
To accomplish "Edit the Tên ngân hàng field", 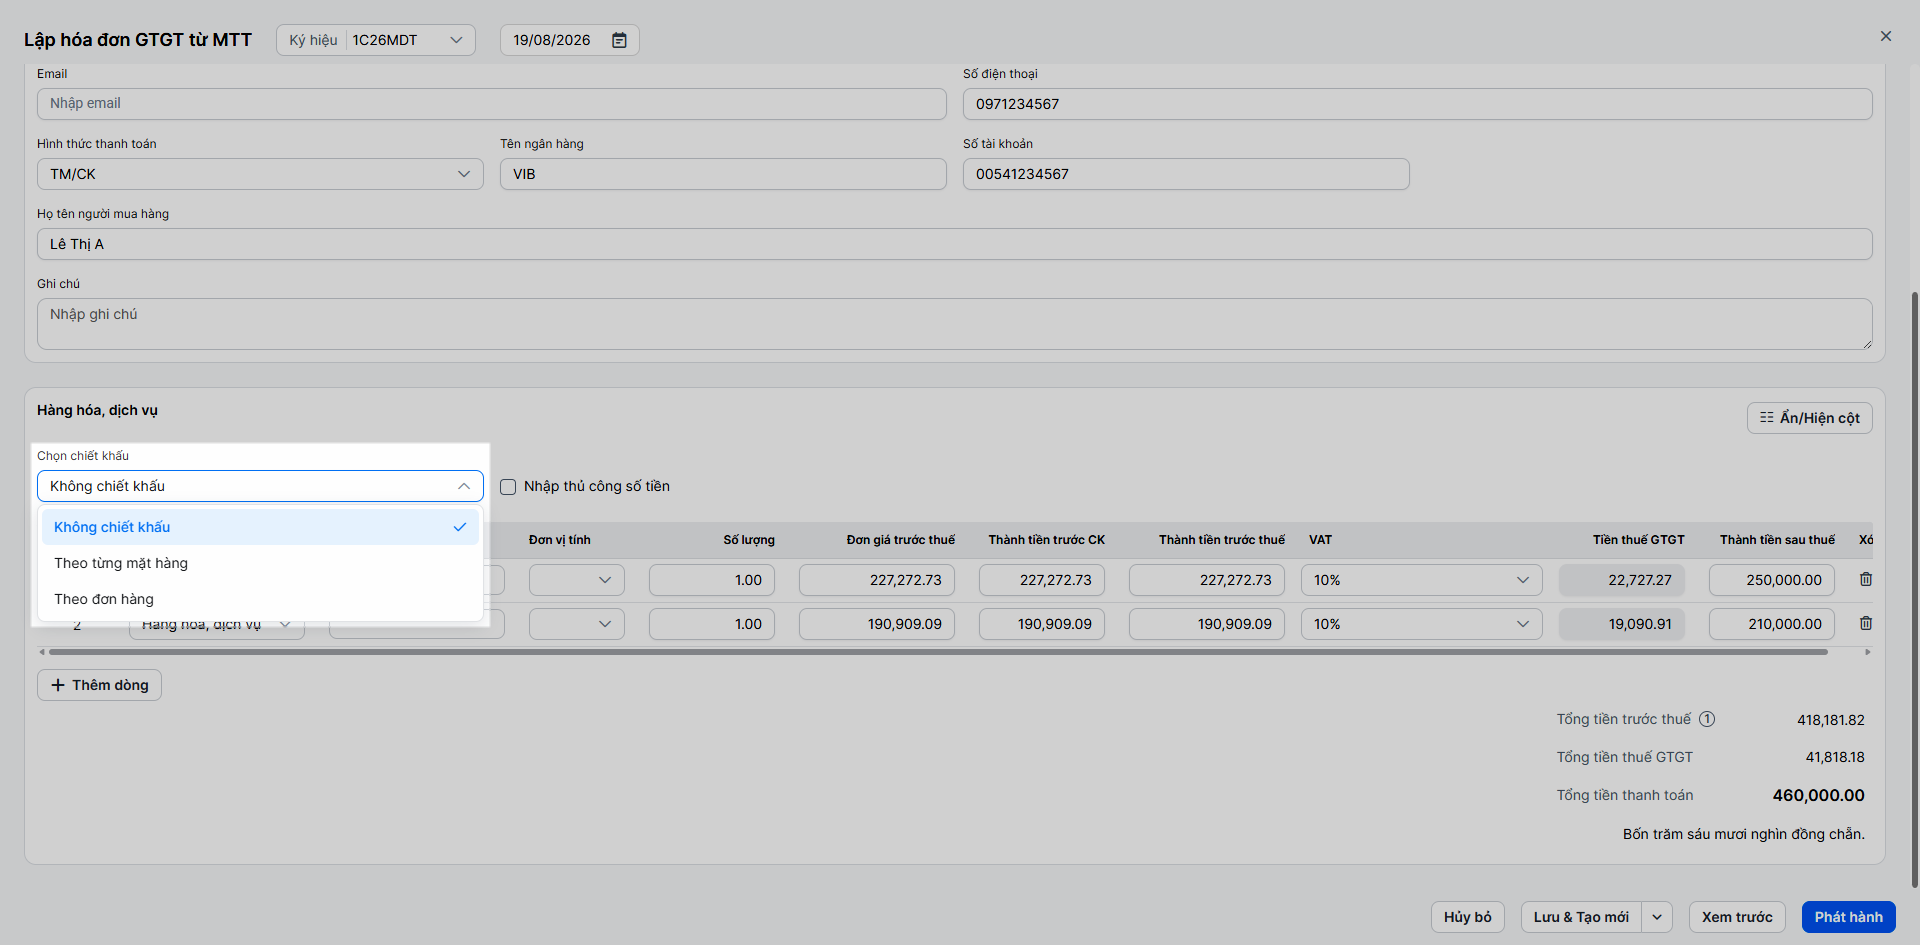I will [x=723, y=174].
